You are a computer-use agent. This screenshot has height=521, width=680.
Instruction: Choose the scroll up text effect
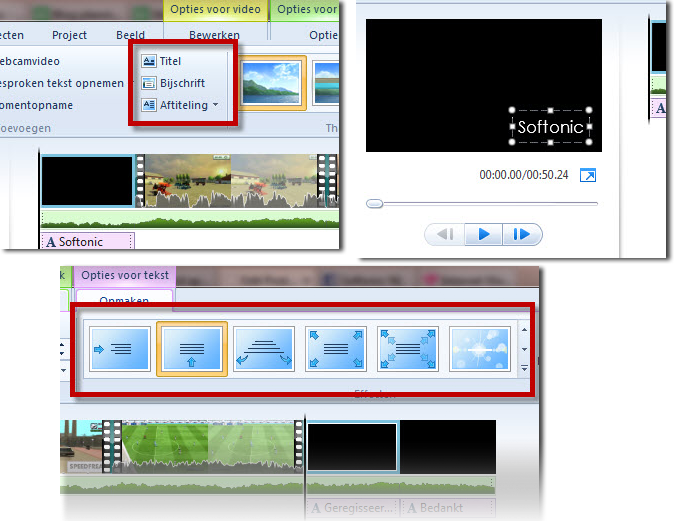coord(192,349)
